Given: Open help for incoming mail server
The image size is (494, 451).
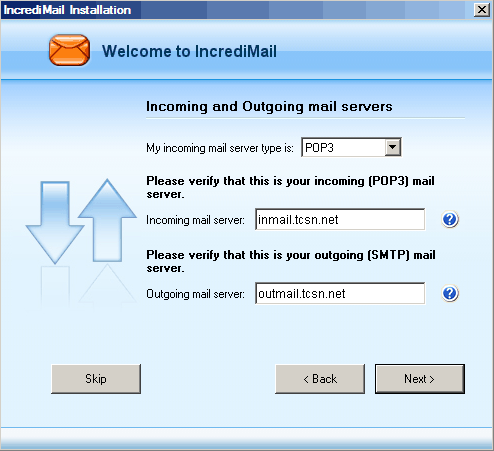Looking at the screenshot, I should [450, 219].
